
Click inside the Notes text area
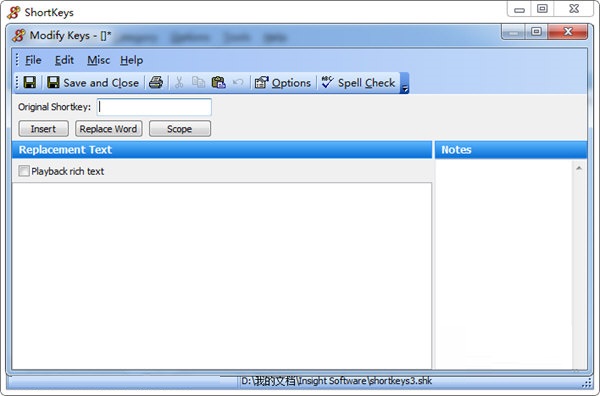coord(504,264)
